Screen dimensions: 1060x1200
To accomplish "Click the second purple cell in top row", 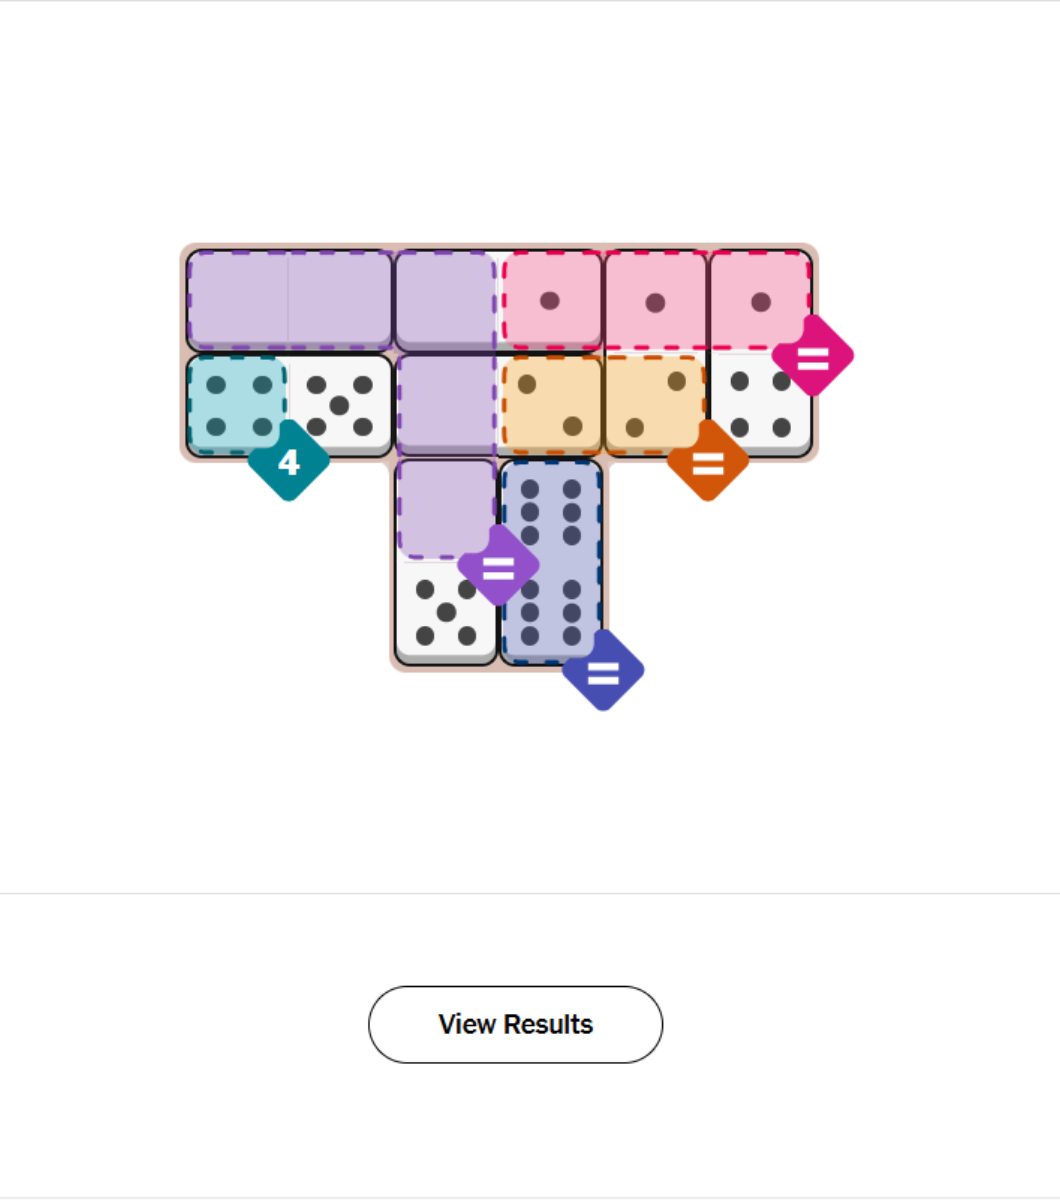I will coord(340,300).
